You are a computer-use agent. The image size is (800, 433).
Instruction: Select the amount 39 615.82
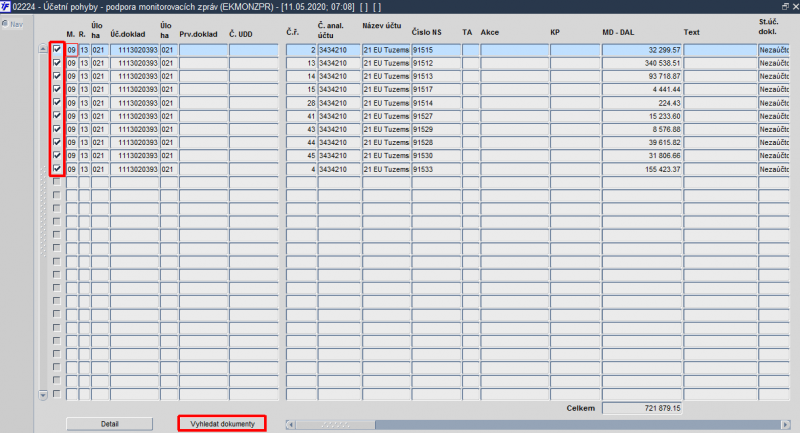[x=642, y=143]
